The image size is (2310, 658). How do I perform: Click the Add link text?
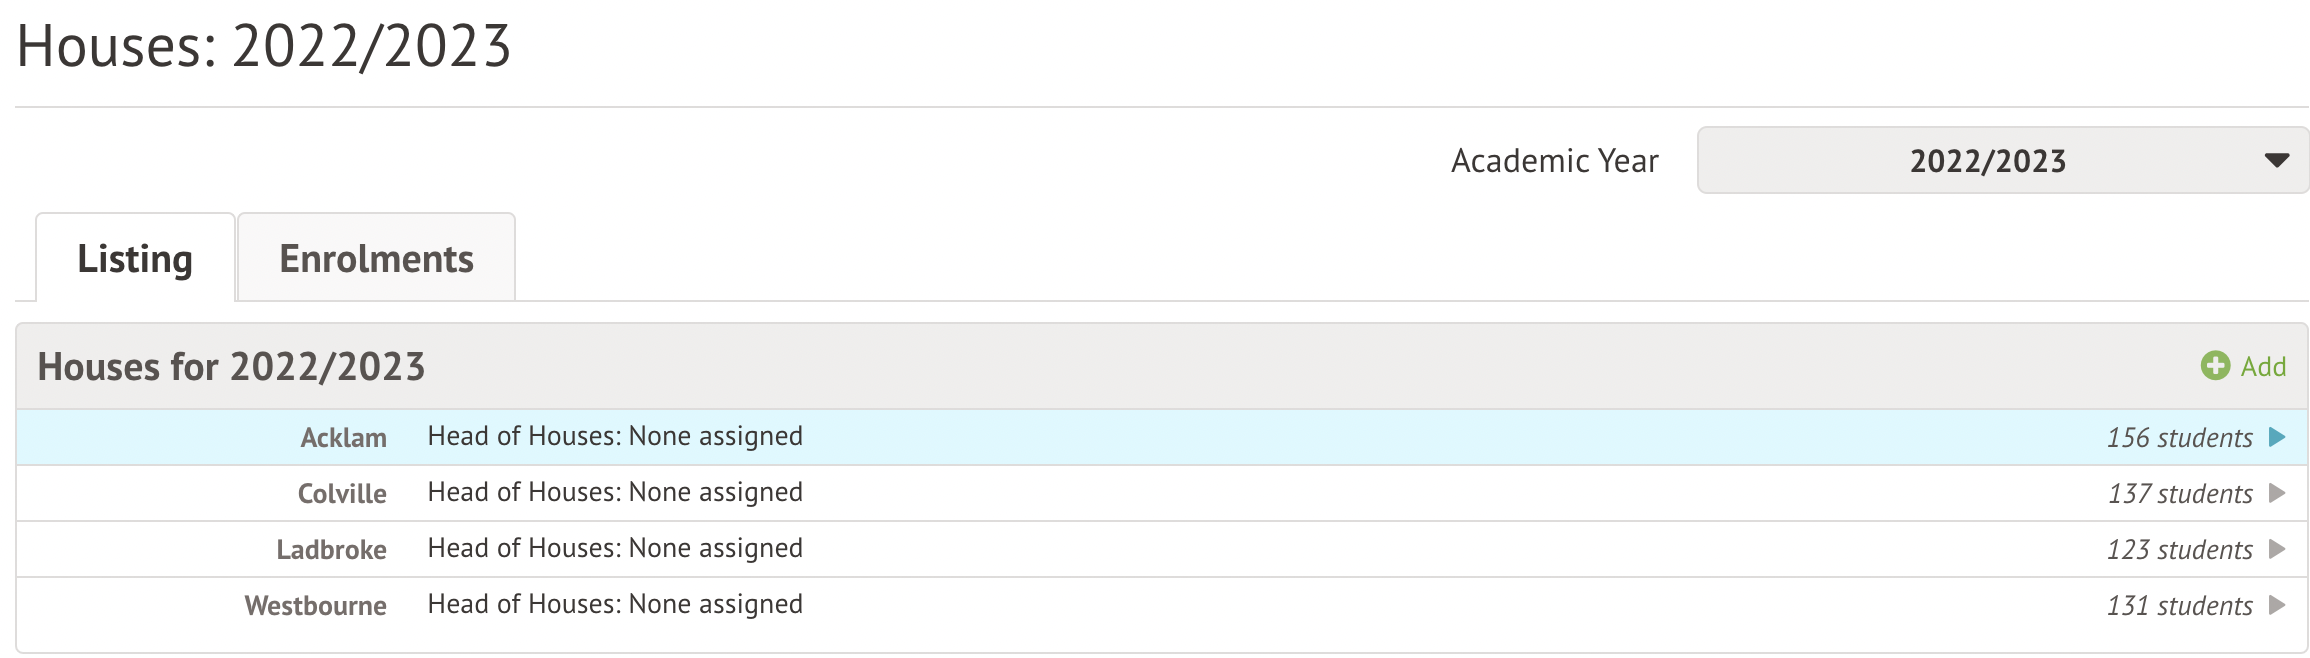point(2263,367)
